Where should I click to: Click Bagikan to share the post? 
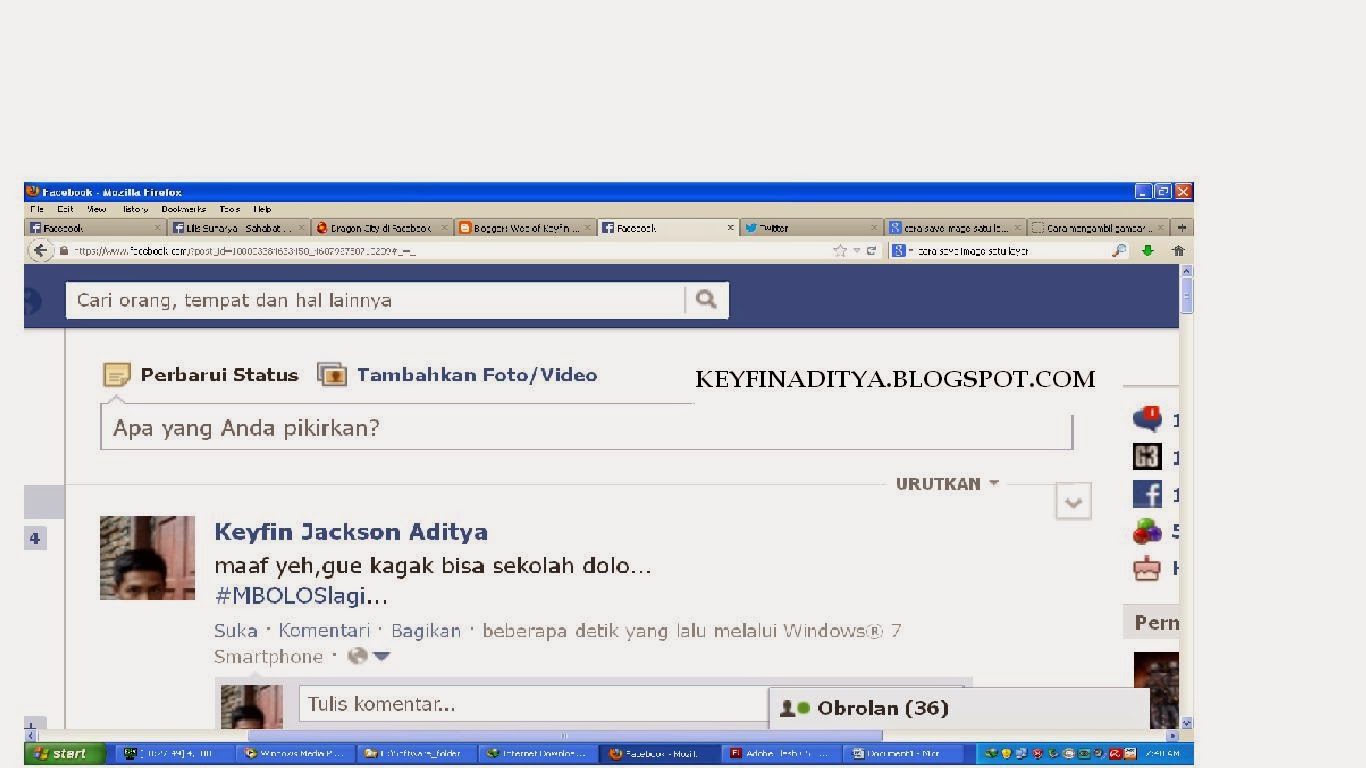[426, 631]
